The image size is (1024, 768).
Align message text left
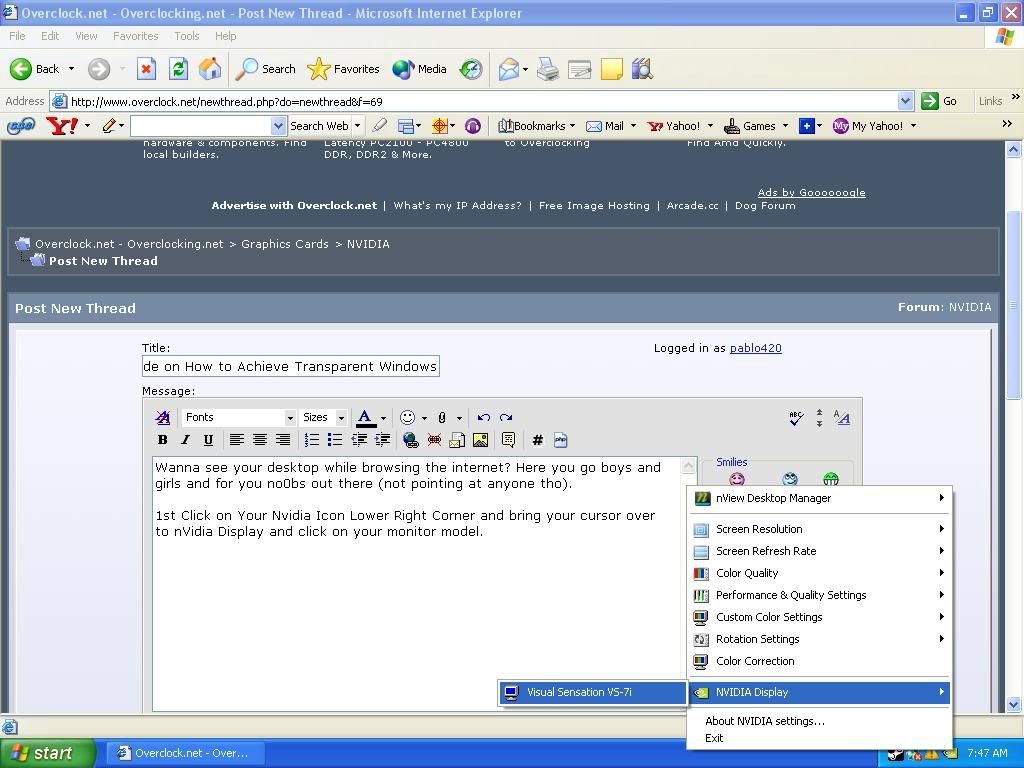pyautogui.click(x=236, y=440)
